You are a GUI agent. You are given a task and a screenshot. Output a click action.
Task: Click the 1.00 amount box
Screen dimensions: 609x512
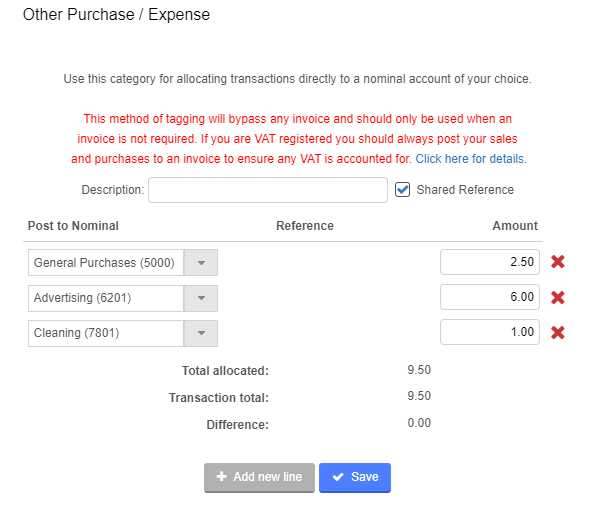(x=490, y=332)
